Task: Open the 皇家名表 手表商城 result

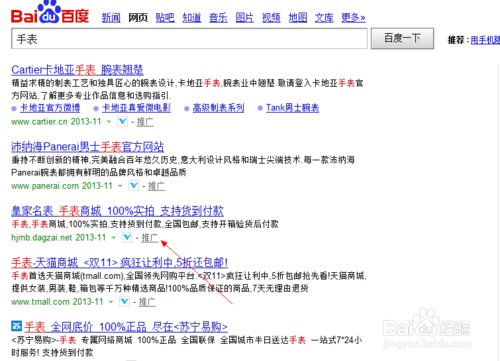Action: 117,211
